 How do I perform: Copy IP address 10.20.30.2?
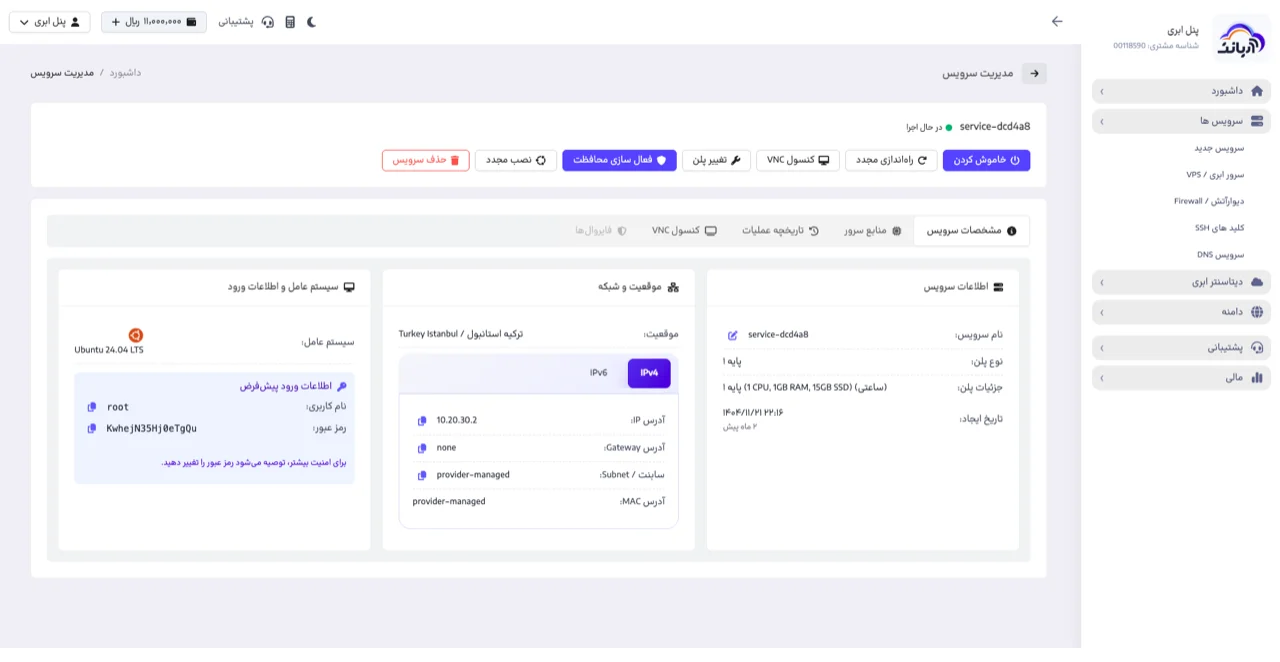click(x=422, y=421)
